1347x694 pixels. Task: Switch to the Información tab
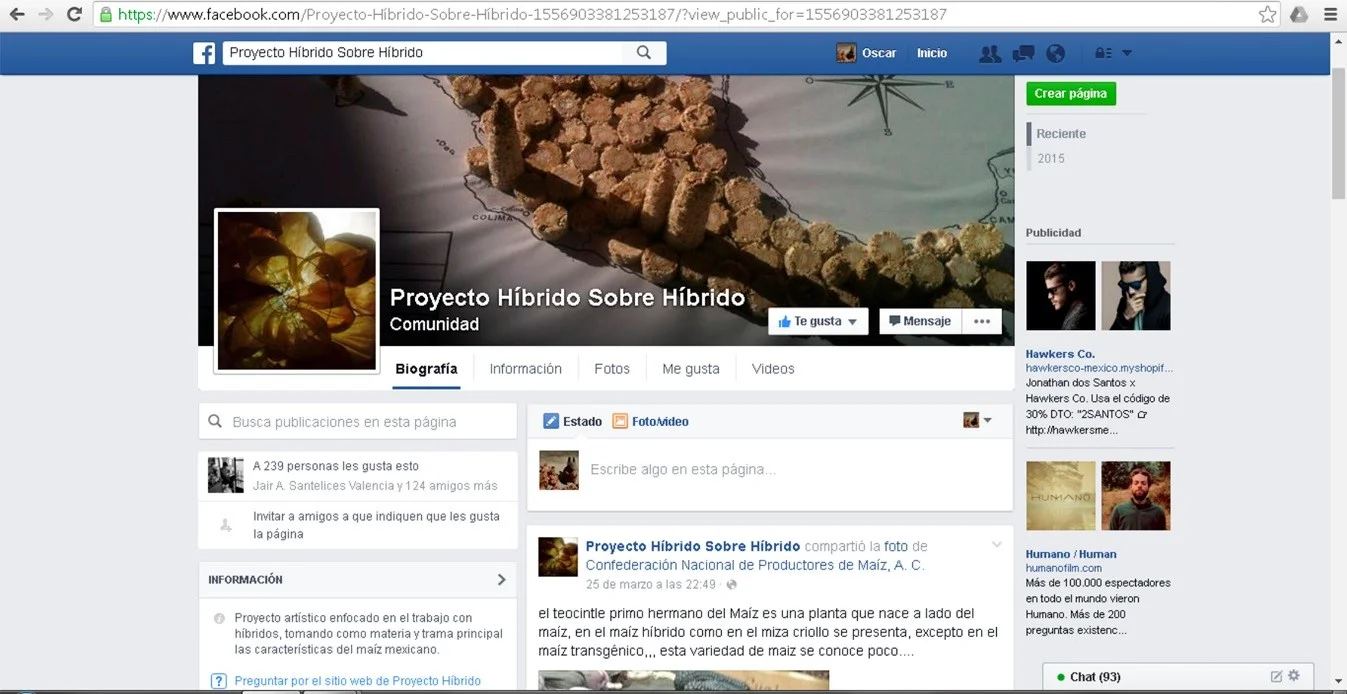point(526,368)
